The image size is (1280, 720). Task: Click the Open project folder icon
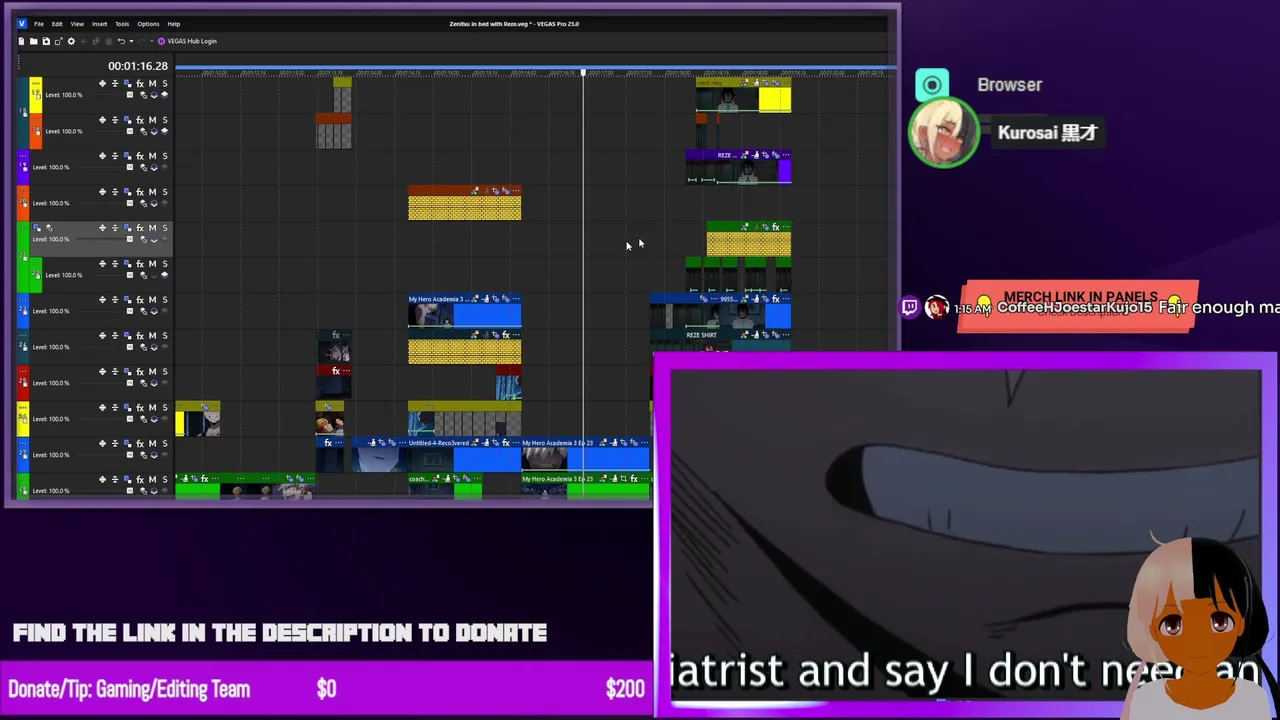33,41
